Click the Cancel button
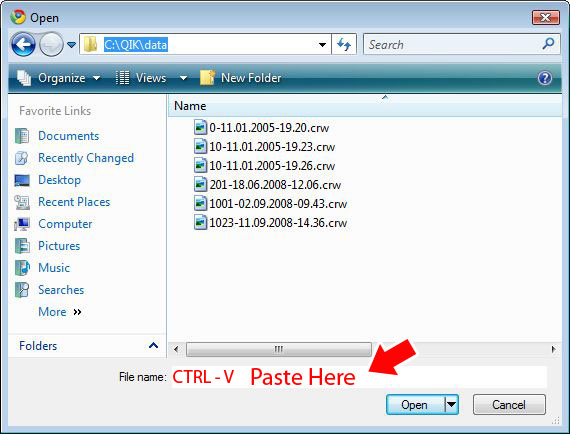570x434 pixels. pyautogui.click(x=509, y=405)
